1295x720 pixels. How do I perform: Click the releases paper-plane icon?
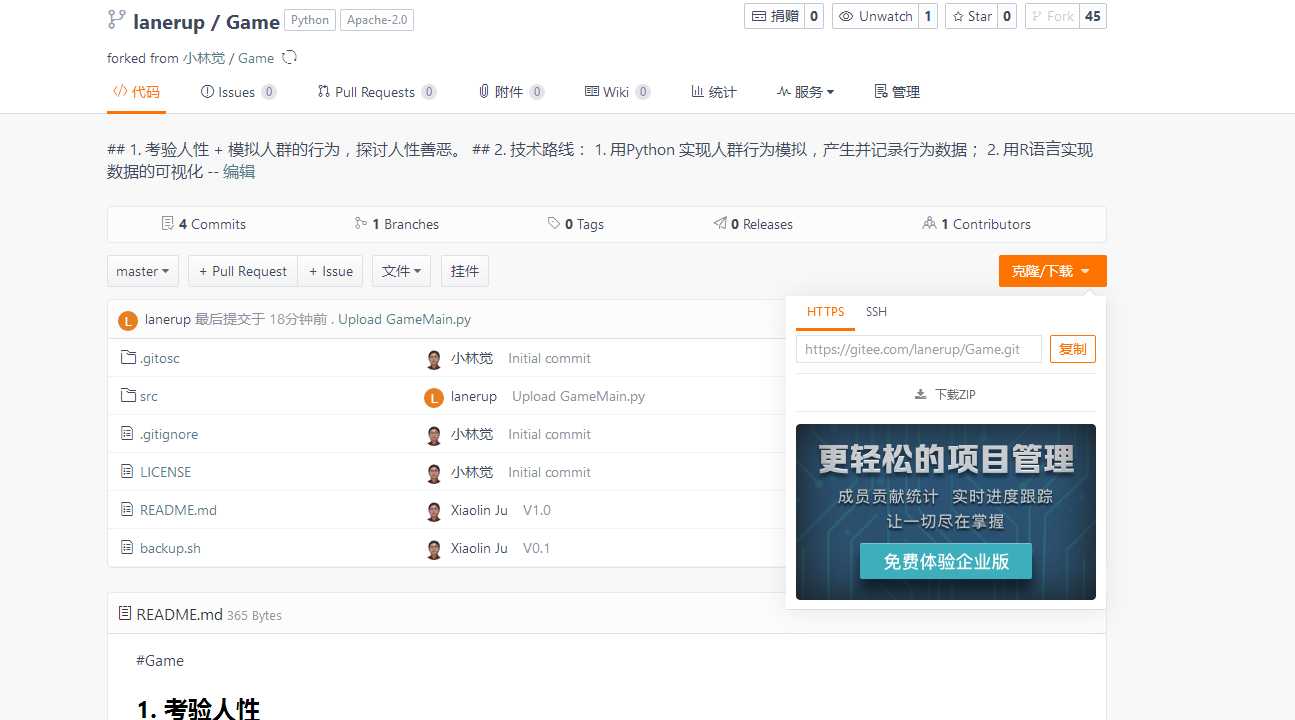tap(720, 224)
